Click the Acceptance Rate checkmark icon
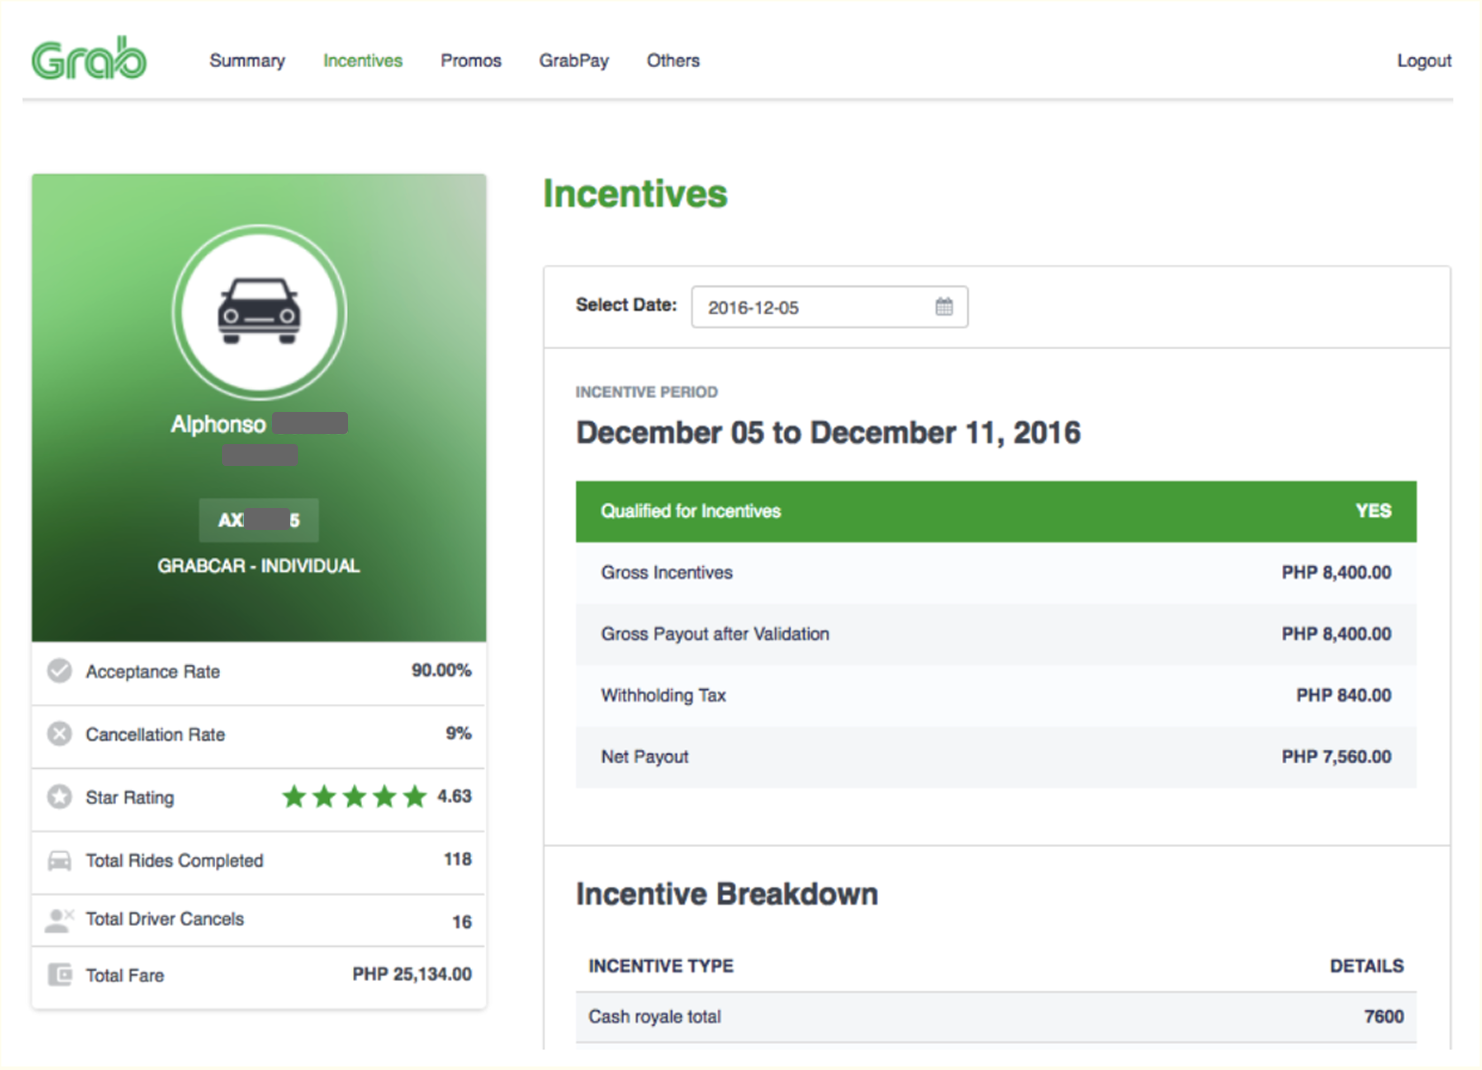Viewport: 1482px width, 1070px height. pos(60,671)
